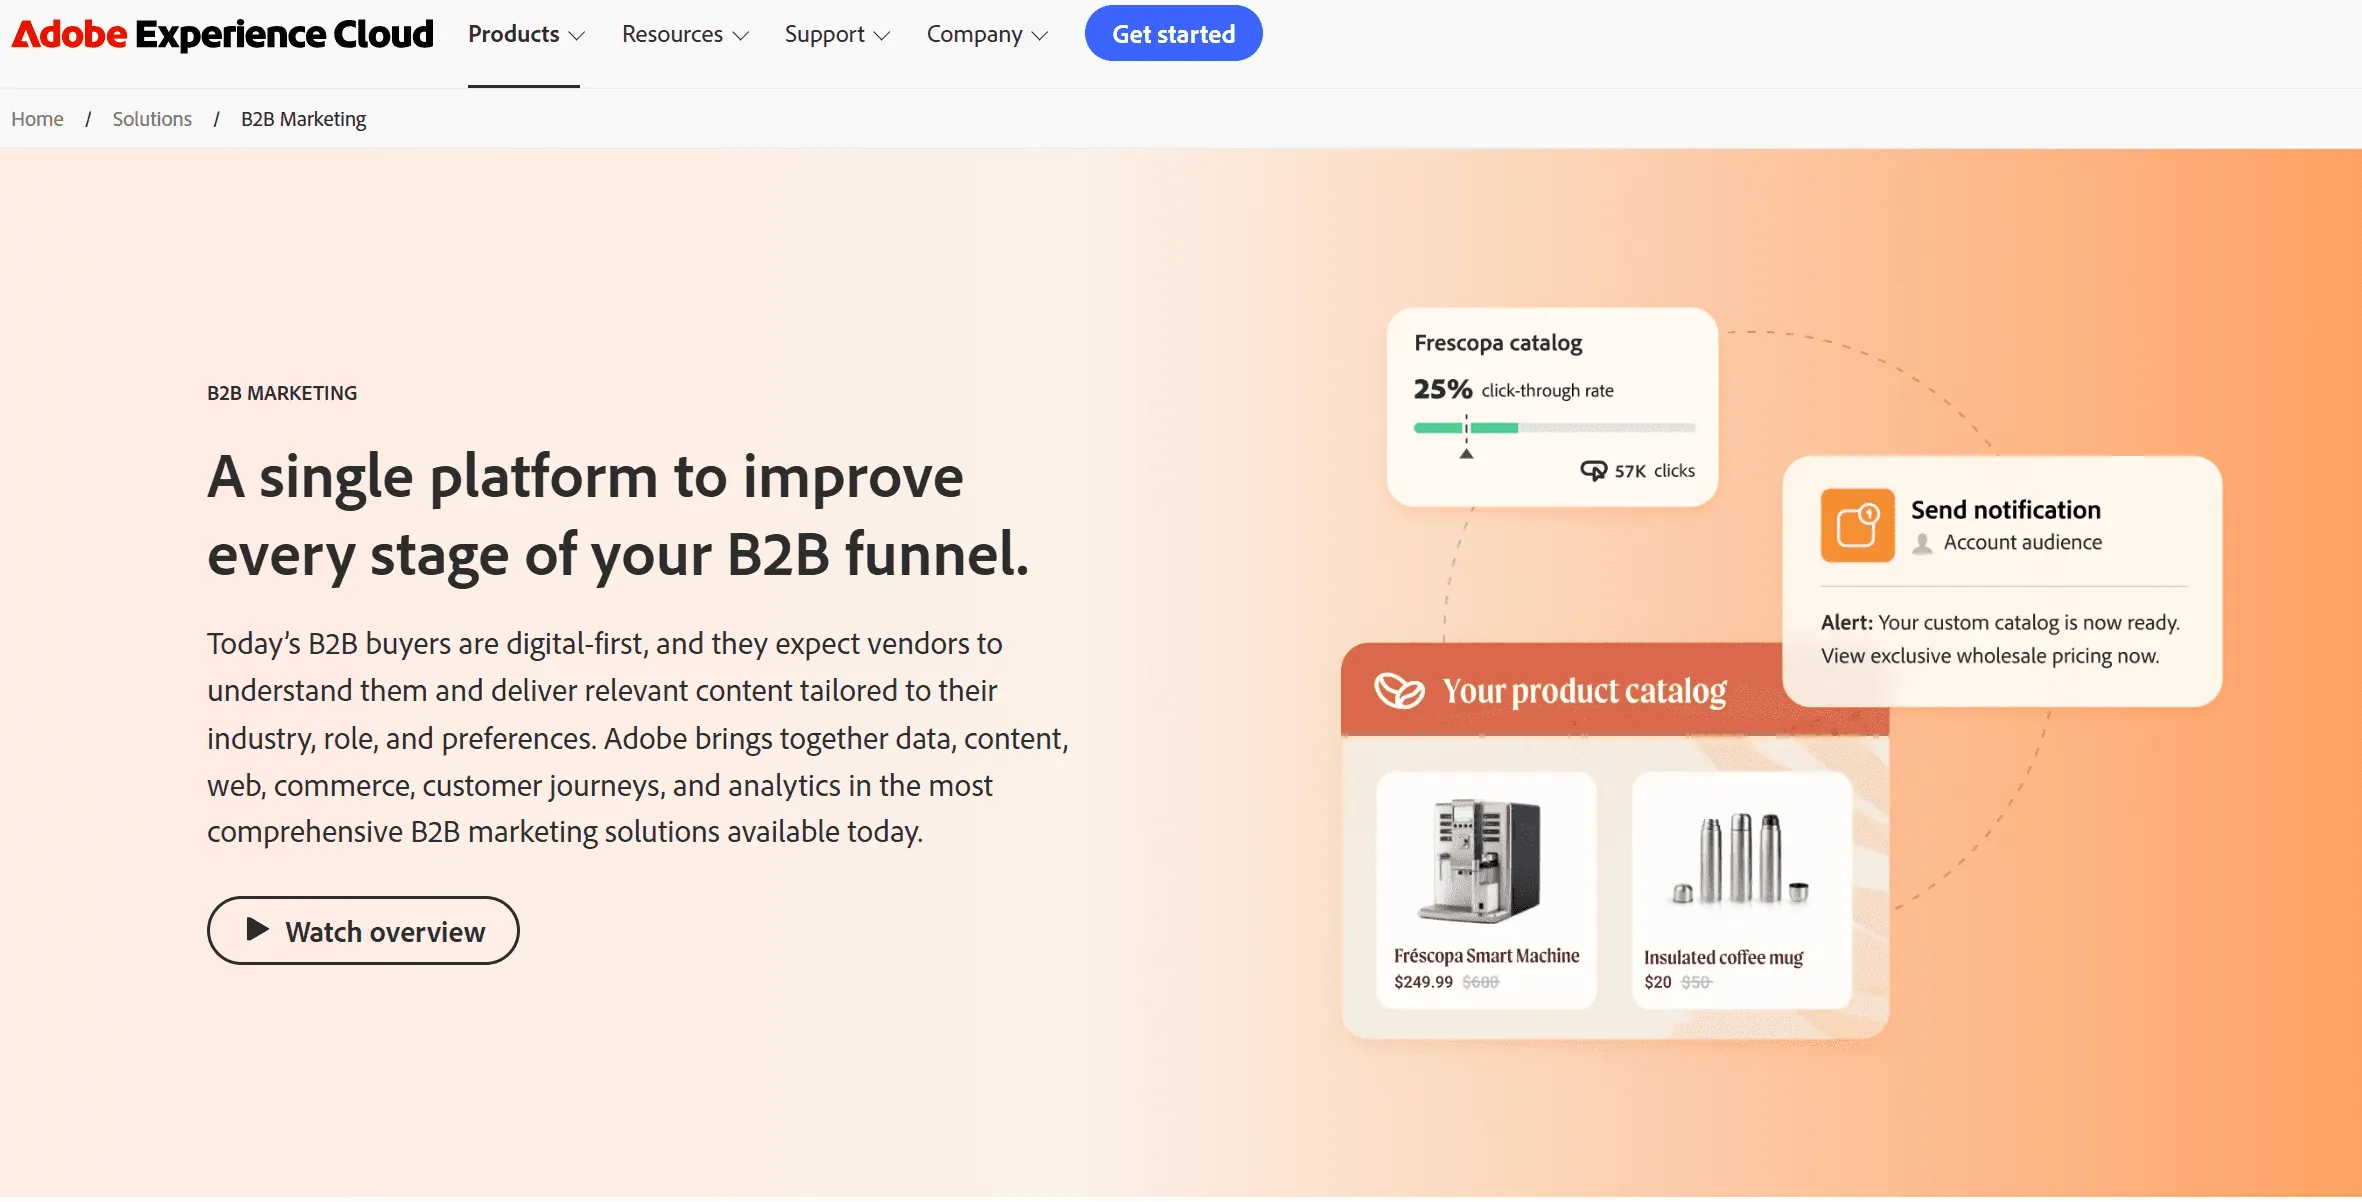The image size is (2362, 1202).
Task: Click the 'Alert:' notification message text
Action: click(x=2000, y=639)
